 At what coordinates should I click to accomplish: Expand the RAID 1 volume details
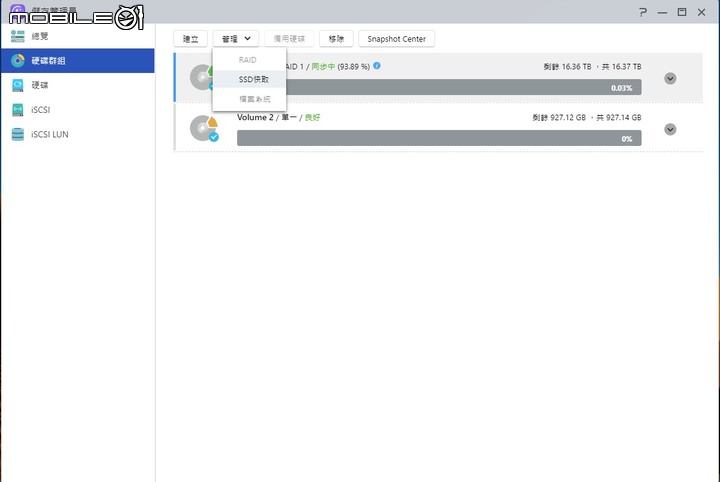point(670,78)
